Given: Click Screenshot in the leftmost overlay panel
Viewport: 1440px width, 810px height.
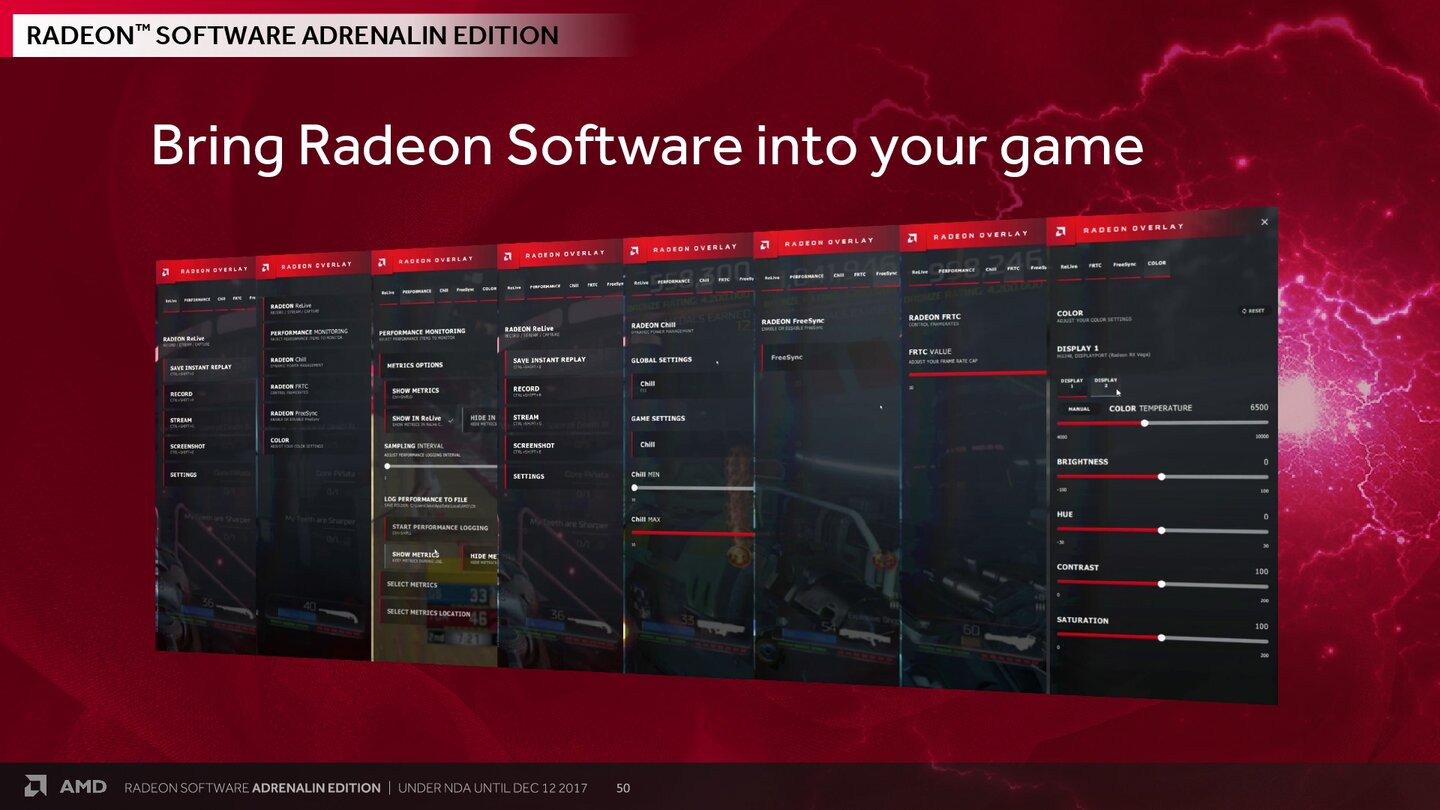Looking at the screenshot, I should 210,448.
